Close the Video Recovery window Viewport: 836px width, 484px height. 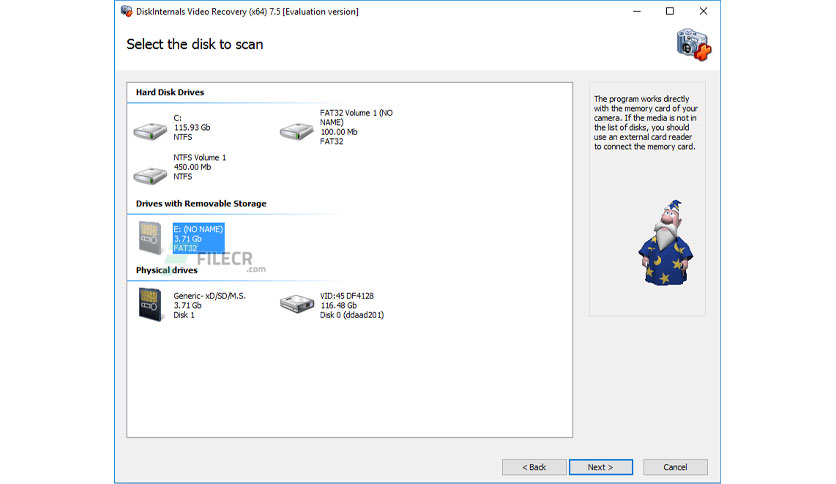tap(703, 11)
